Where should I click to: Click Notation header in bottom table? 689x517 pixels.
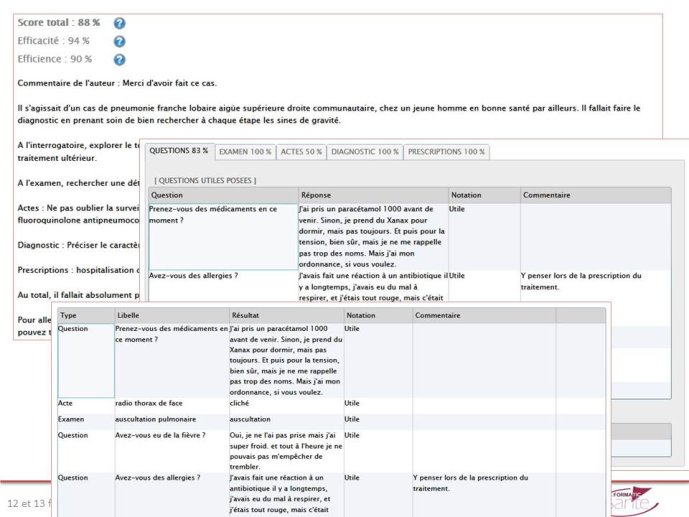(x=378, y=315)
